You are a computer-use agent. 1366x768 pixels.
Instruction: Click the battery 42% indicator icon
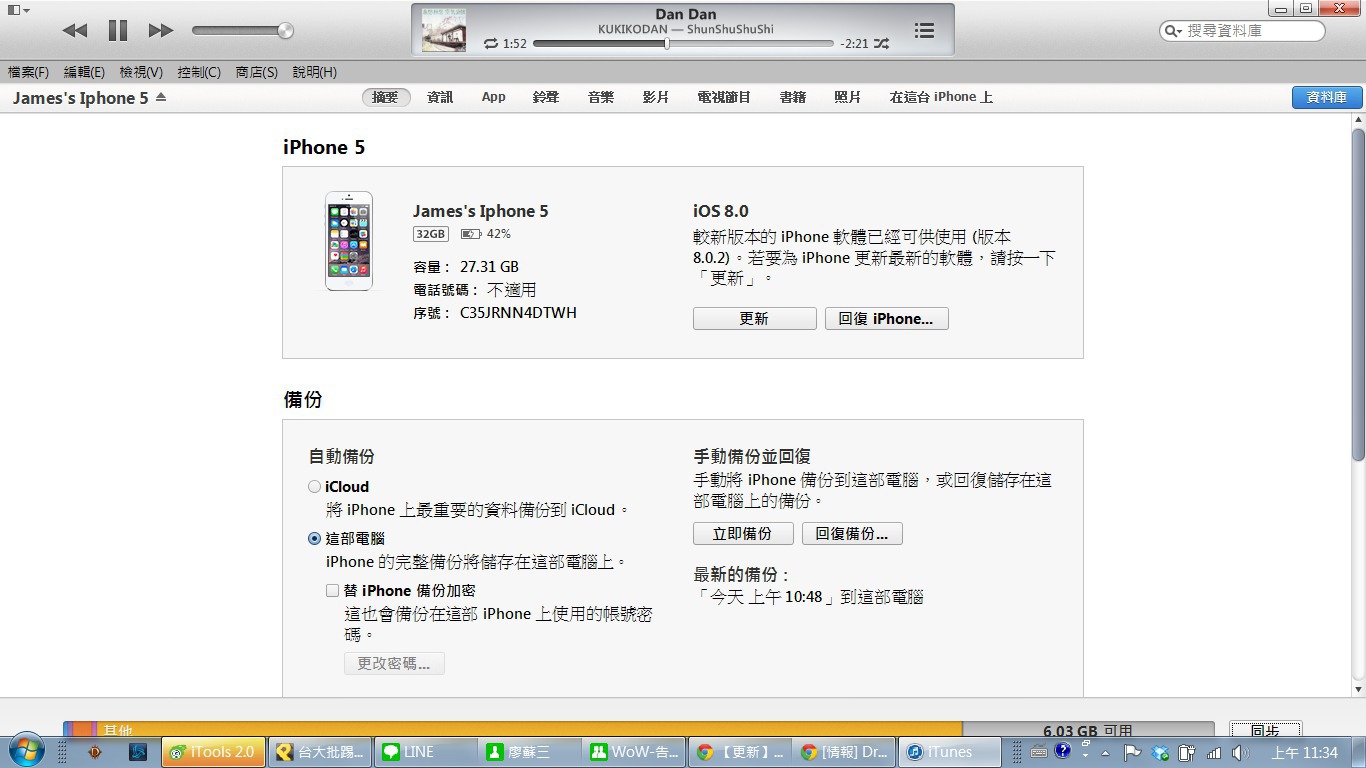[470, 234]
